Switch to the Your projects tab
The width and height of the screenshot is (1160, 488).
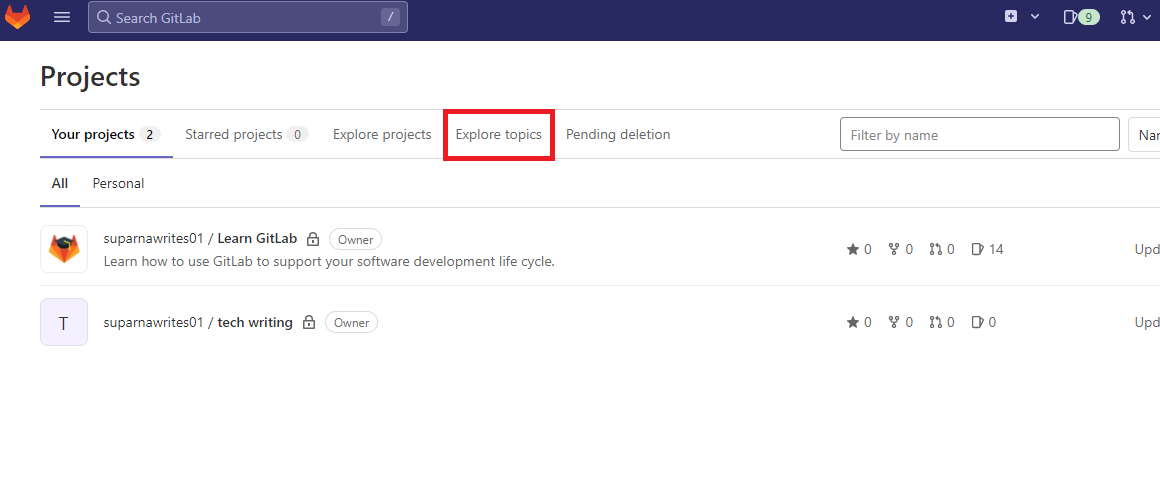click(x=106, y=135)
